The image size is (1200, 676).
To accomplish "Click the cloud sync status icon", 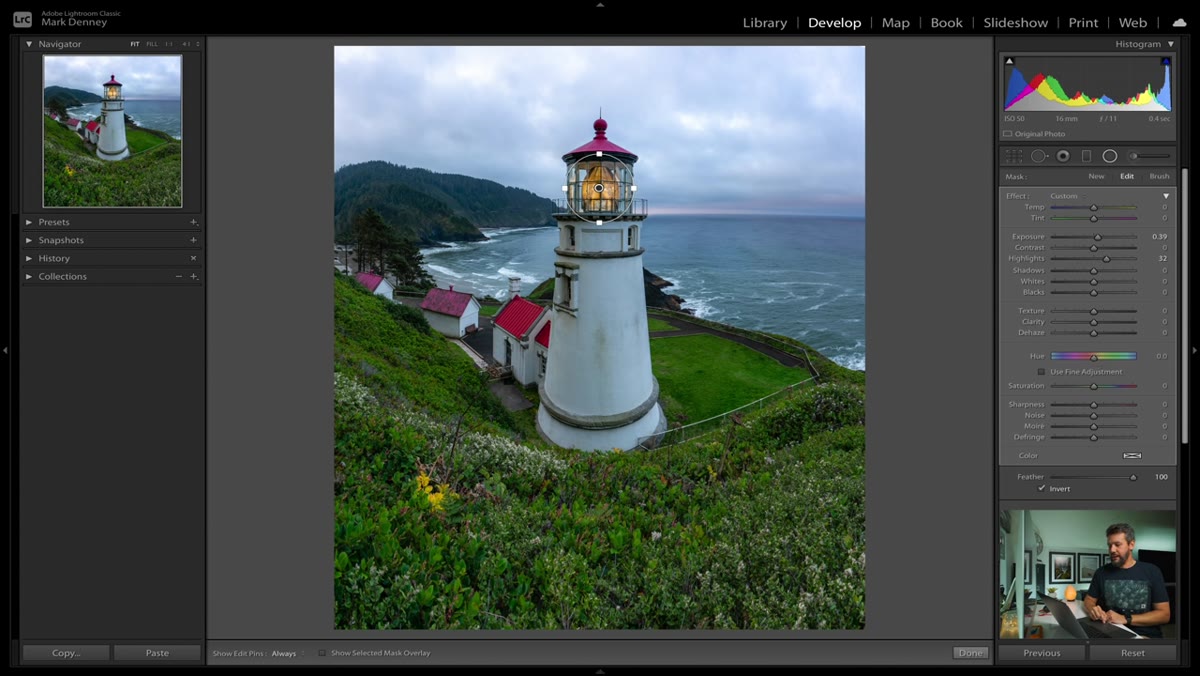I will click(x=1179, y=22).
